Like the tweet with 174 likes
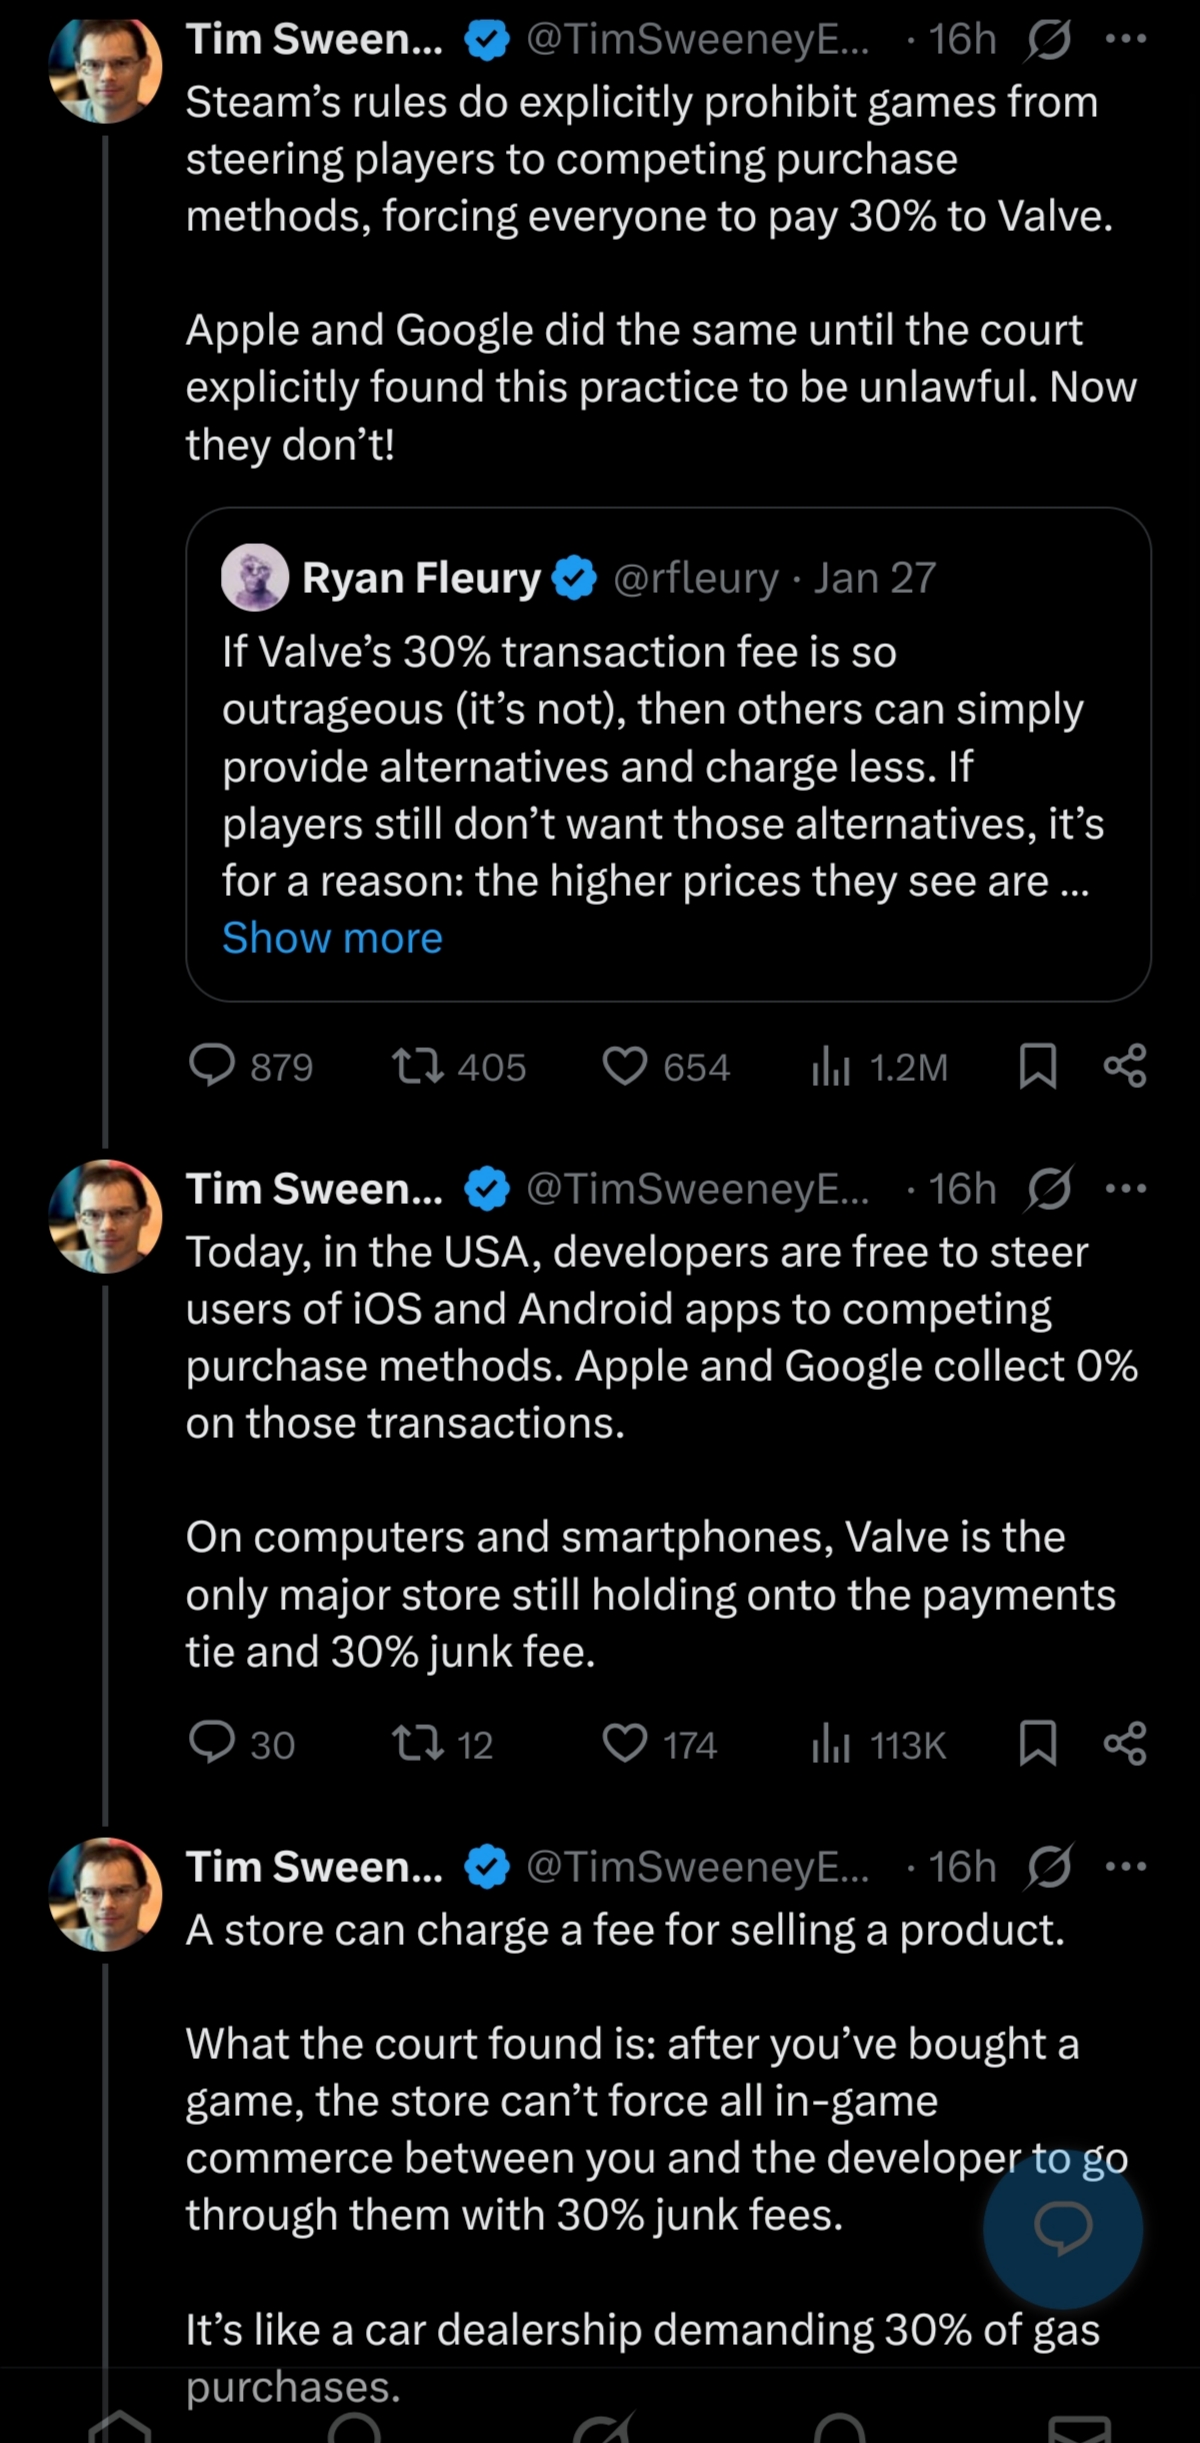 [625, 1744]
